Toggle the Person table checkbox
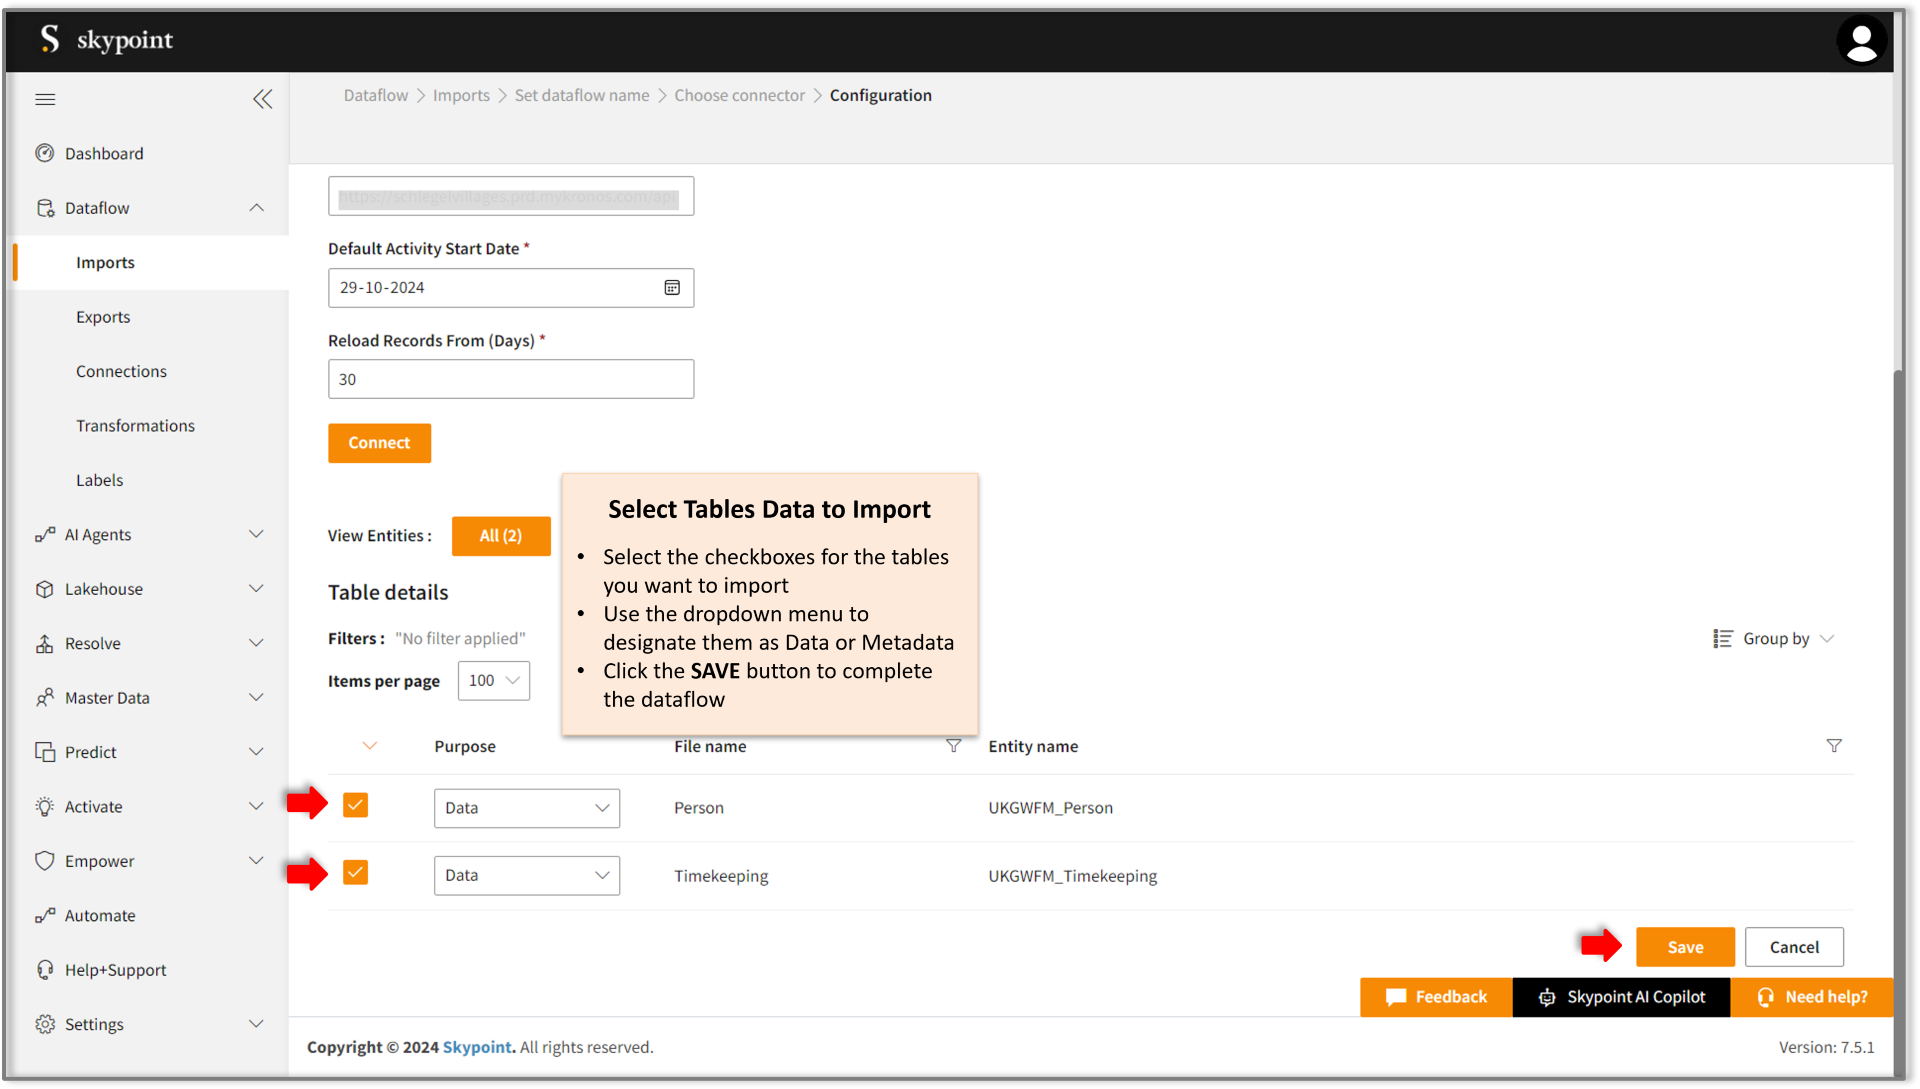Viewport: 1920px width, 1089px height. tap(355, 804)
